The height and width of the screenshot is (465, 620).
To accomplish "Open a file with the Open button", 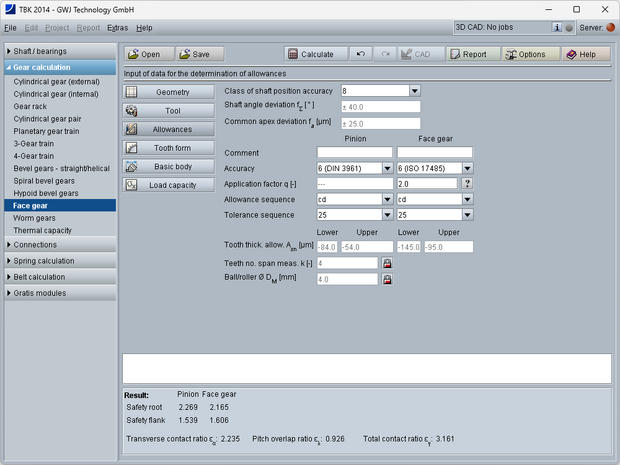I will (x=148, y=54).
